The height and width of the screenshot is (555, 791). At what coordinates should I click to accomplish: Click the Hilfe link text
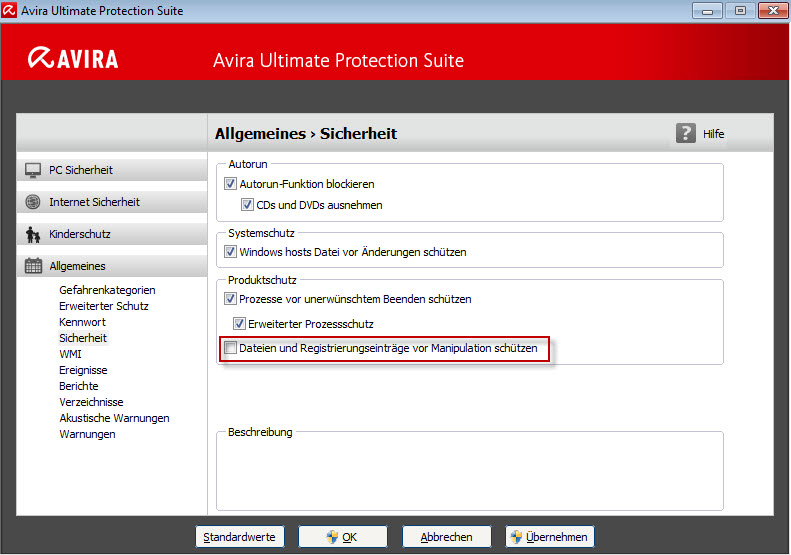click(x=713, y=134)
